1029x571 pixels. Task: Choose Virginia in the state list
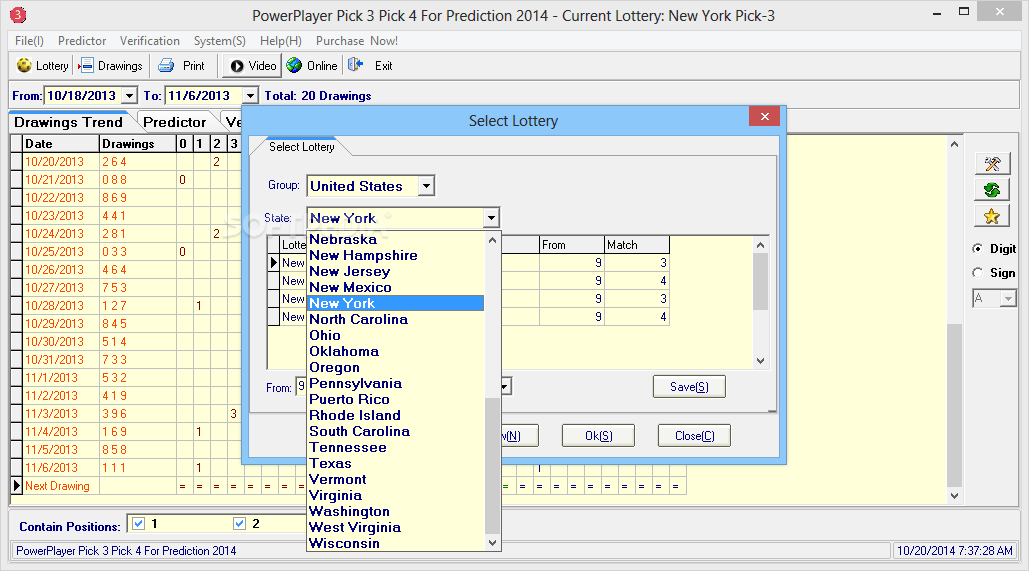[x=396, y=496]
